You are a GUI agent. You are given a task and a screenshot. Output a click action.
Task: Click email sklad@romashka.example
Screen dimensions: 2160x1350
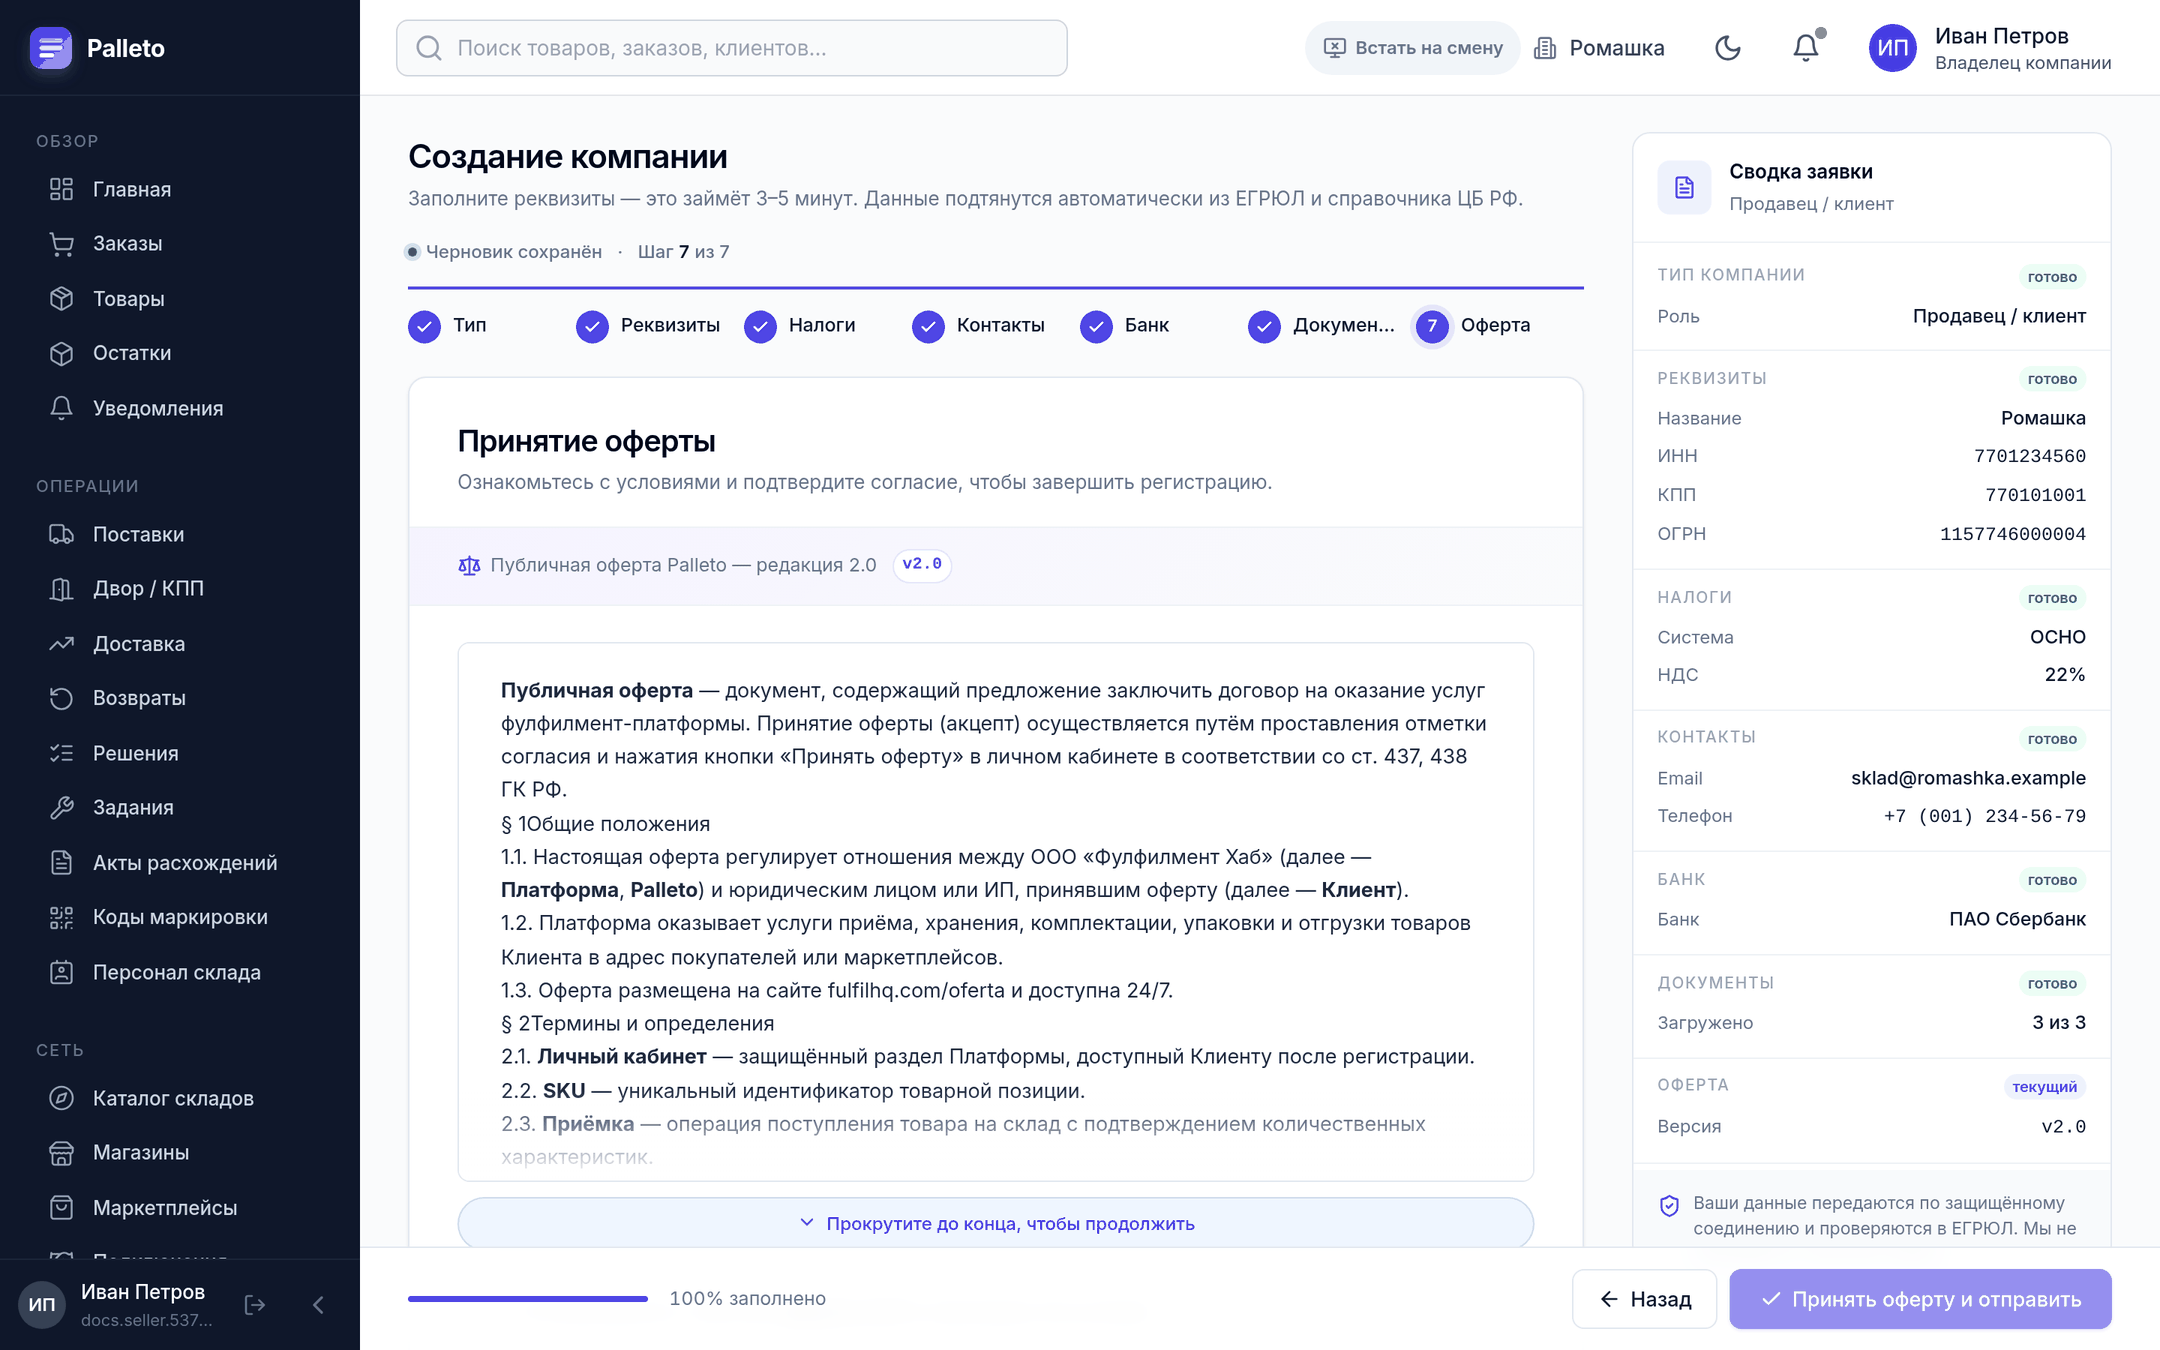tap(1968, 778)
